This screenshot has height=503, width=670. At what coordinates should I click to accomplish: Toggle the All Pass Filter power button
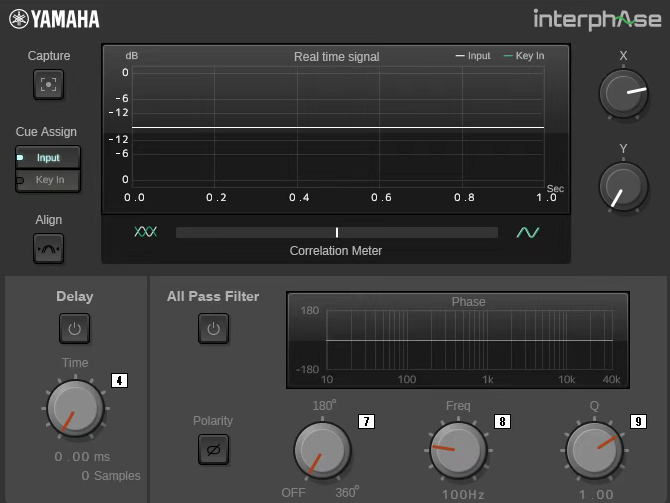[x=213, y=329]
